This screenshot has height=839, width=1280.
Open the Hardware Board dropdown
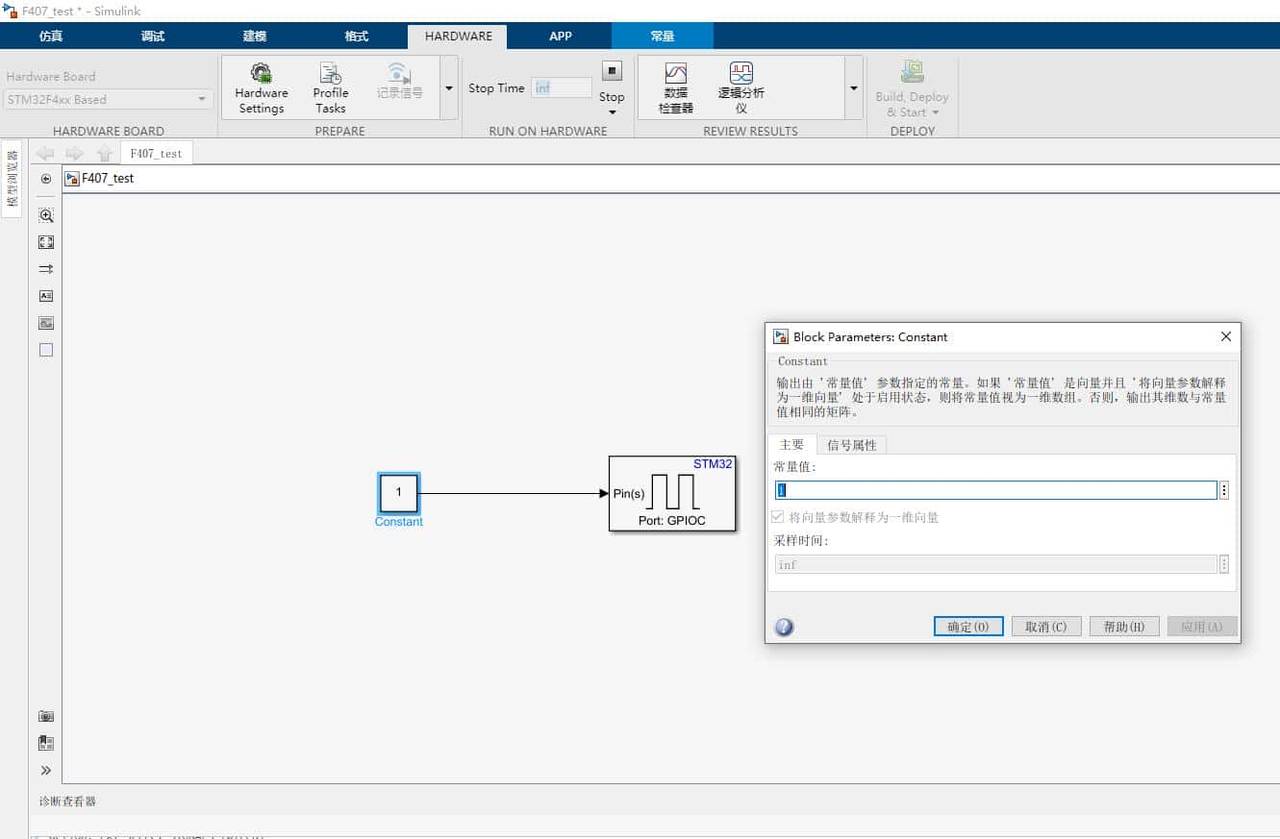[x=201, y=99]
